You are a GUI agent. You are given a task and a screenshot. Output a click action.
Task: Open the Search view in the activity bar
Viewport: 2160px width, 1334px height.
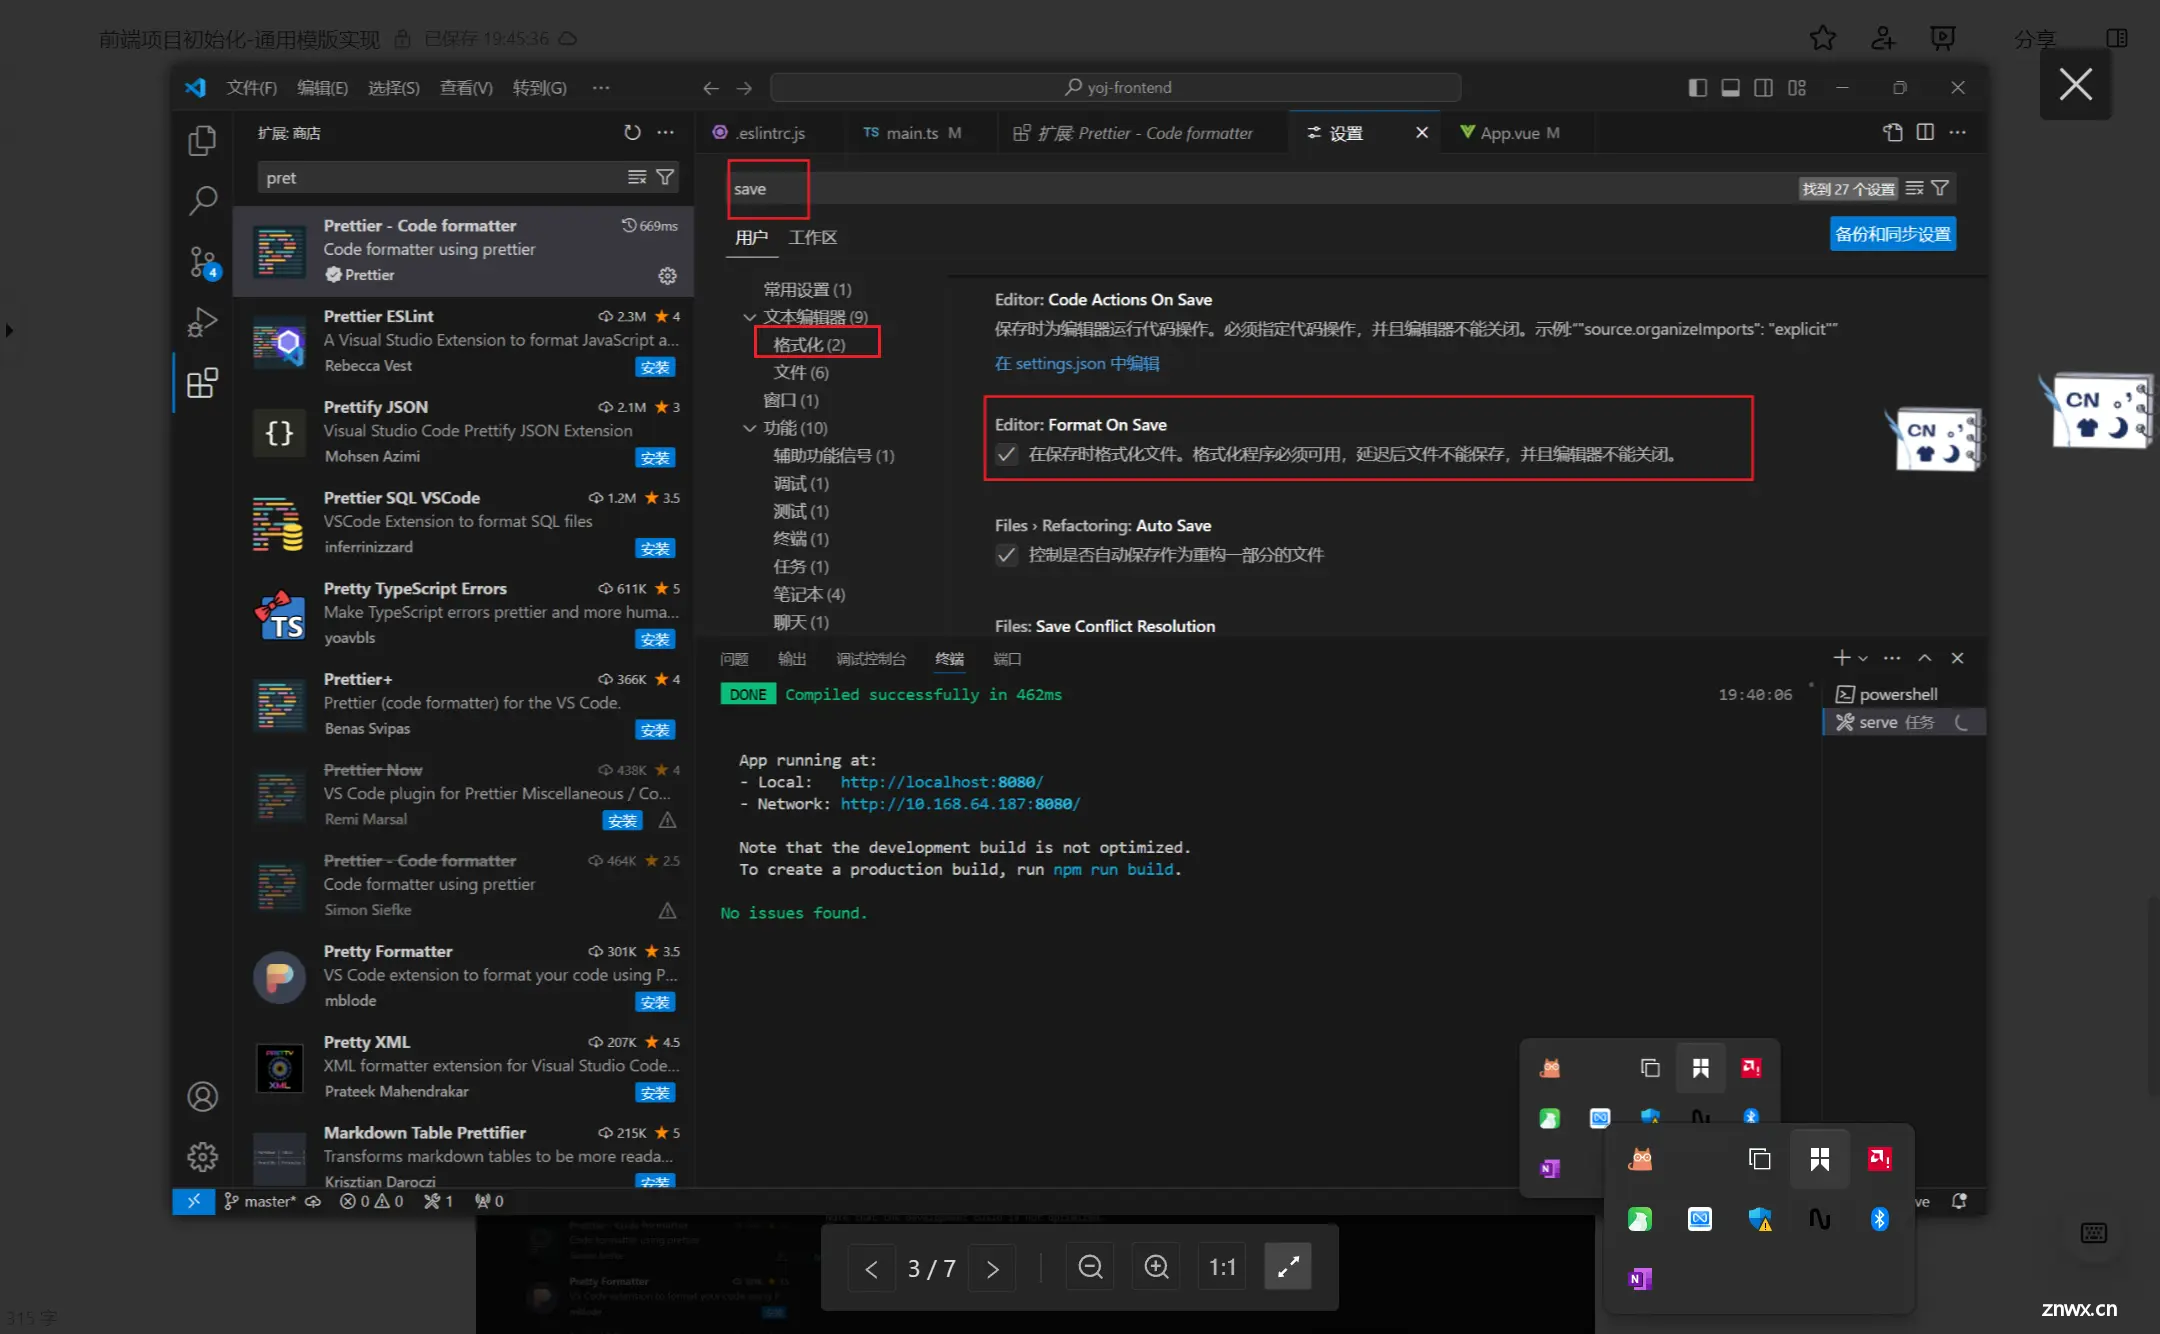[x=202, y=201]
